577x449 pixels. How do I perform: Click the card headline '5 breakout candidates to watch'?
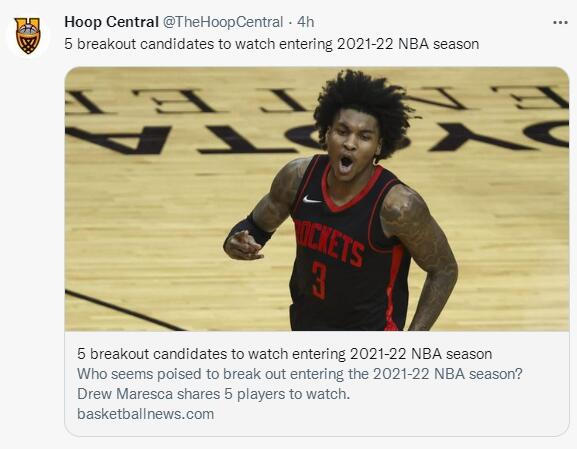tap(284, 354)
